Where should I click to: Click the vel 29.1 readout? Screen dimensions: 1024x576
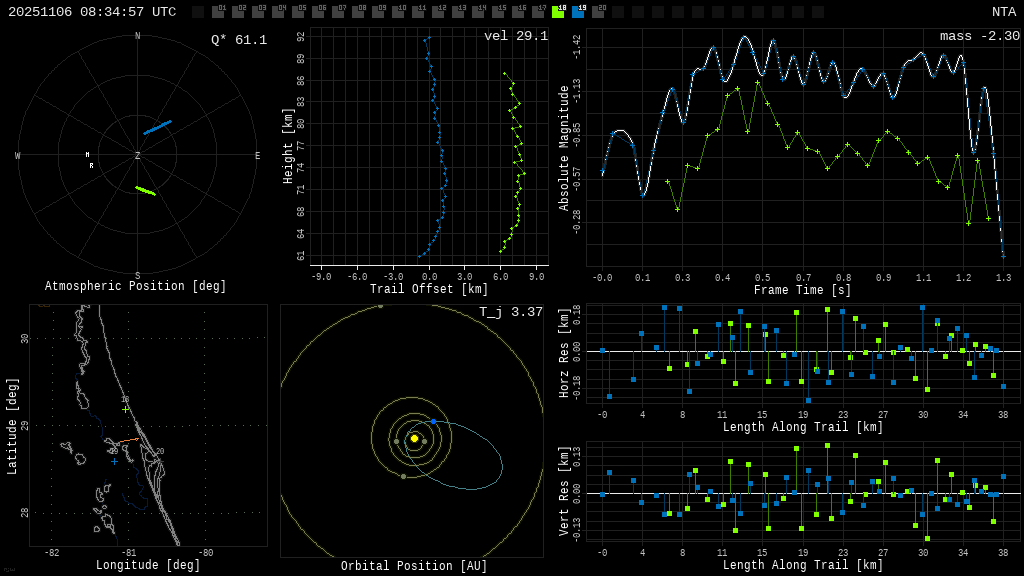pyautogui.click(x=515, y=36)
